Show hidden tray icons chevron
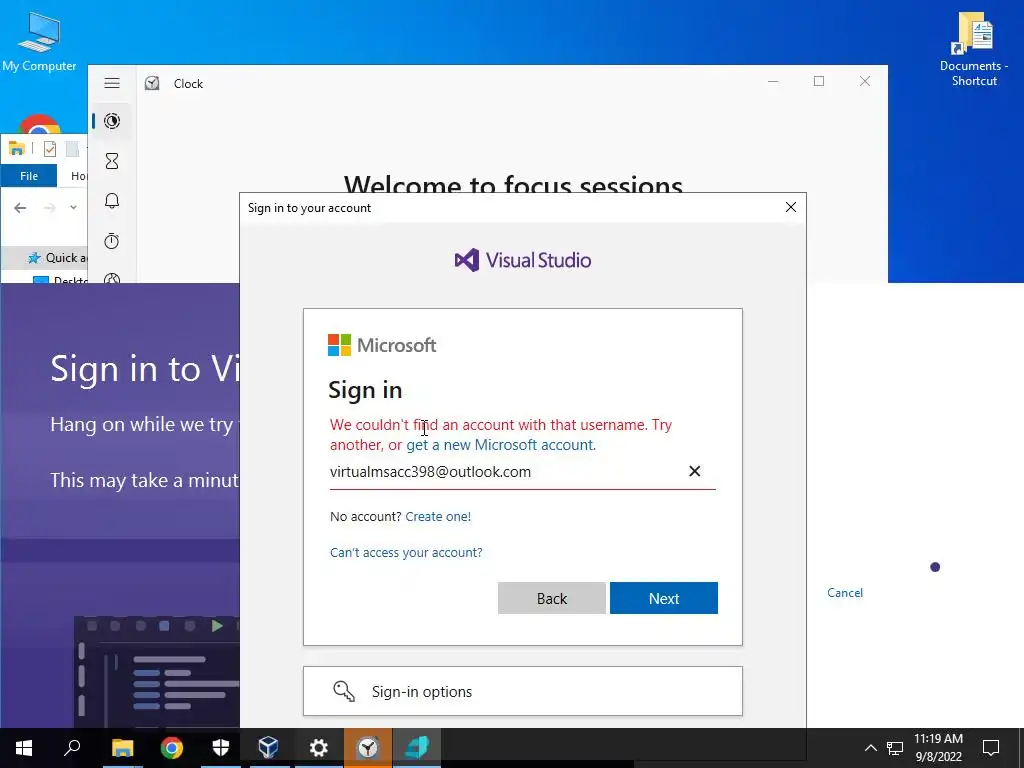The image size is (1024, 768). tap(871, 748)
